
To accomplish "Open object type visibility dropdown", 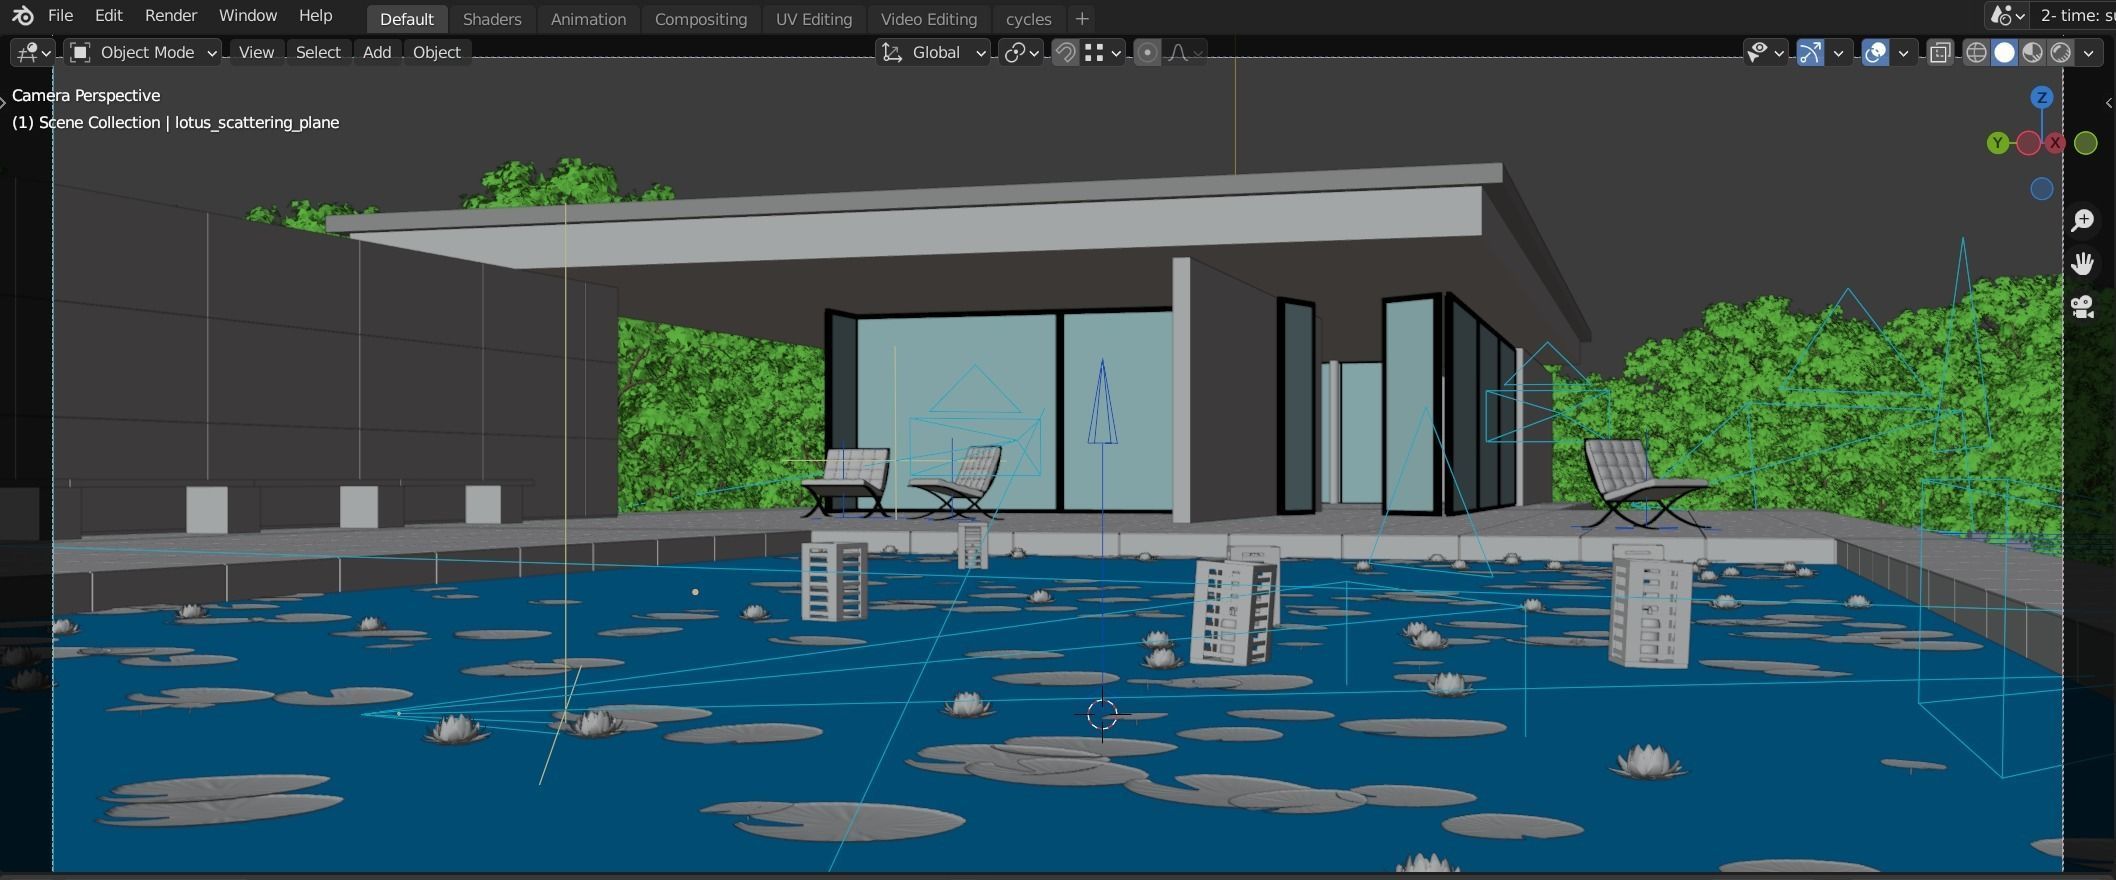I will coord(1765,52).
